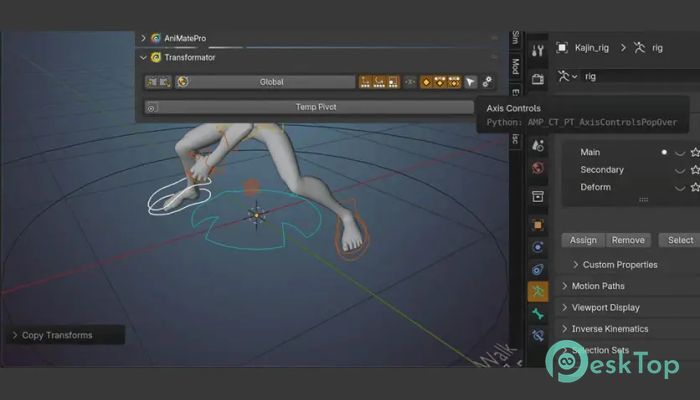Screen dimensions: 700x400
Task: Toggle the greyed X mirror button
Action: click(410, 82)
